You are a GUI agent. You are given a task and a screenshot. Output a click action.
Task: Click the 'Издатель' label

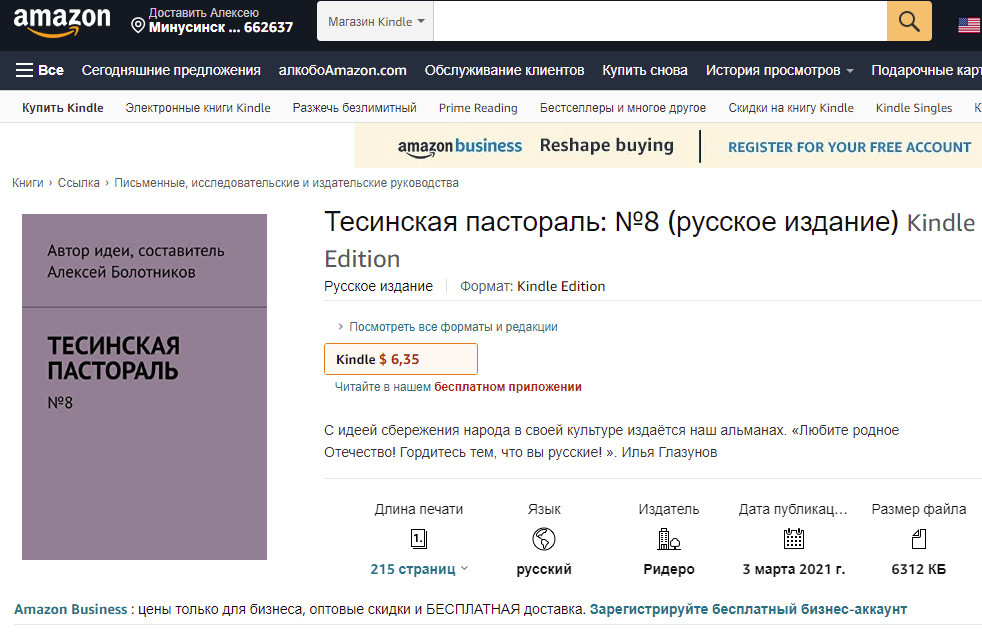coord(668,509)
